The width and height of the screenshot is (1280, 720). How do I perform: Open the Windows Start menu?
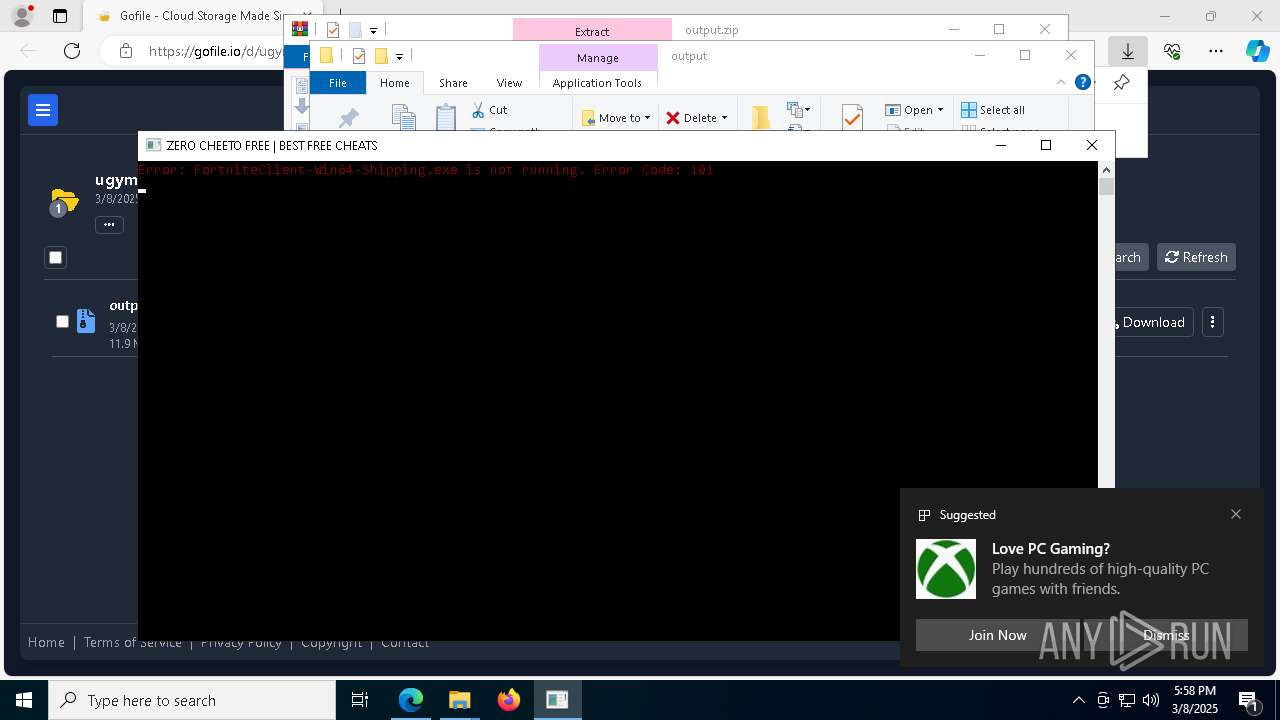tap(24, 700)
